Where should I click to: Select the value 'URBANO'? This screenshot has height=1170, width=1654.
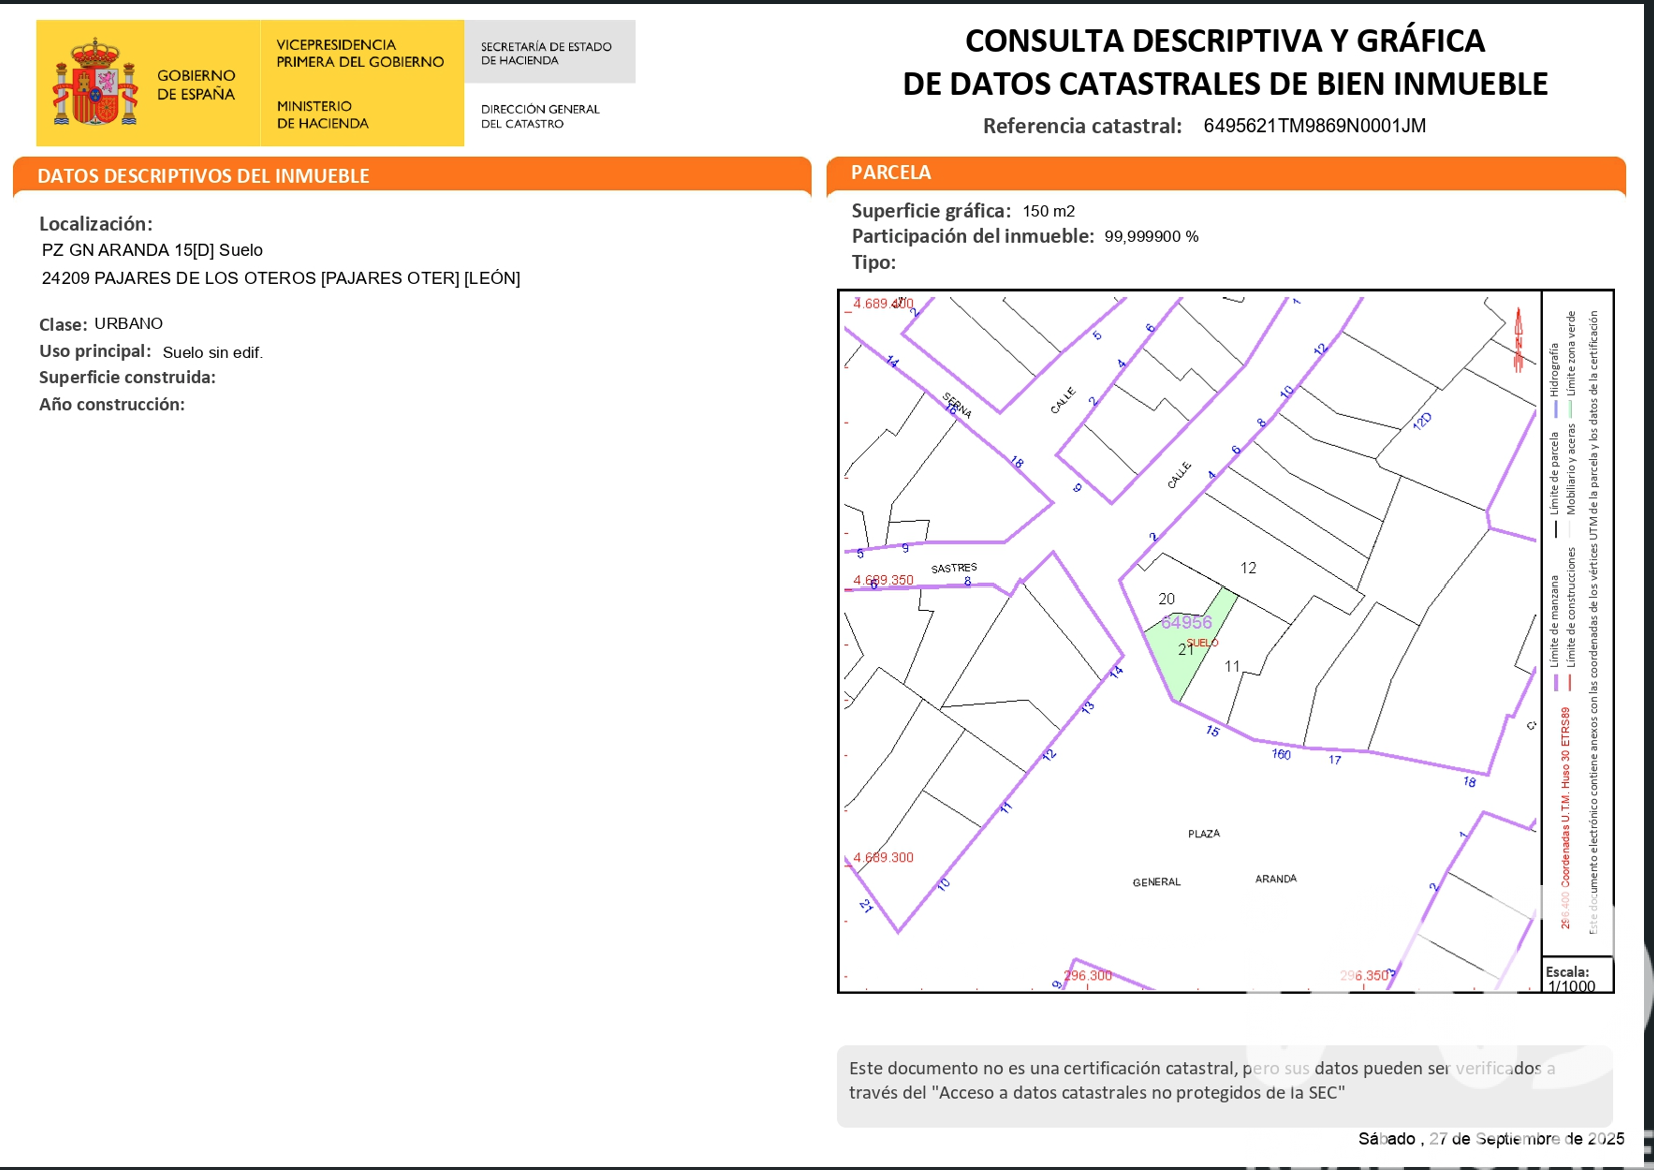[128, 324]
